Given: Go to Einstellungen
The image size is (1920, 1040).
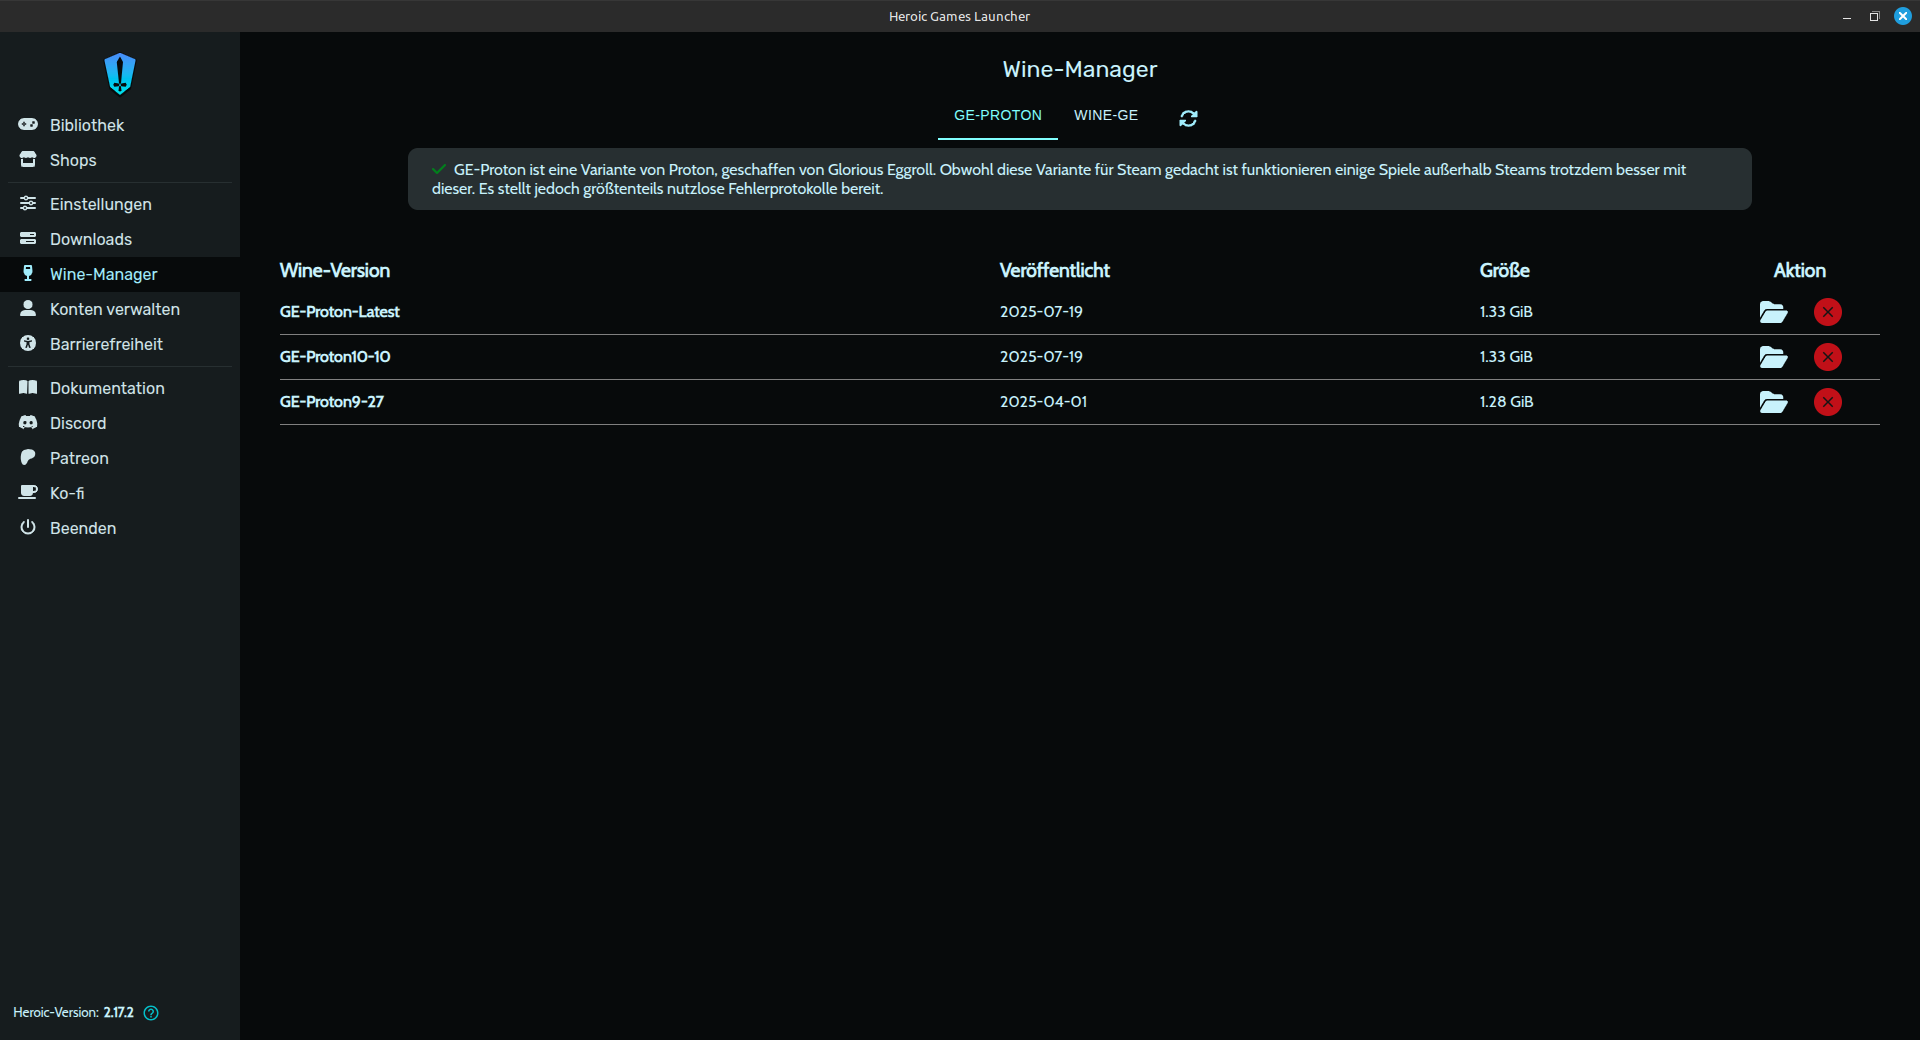Looking at the screenshot, I should point(120,204).
